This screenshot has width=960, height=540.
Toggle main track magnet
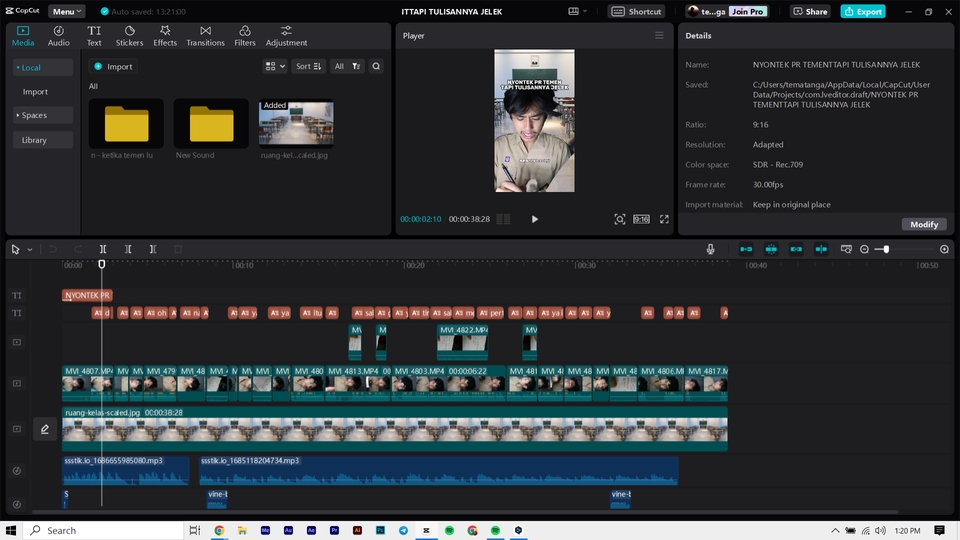pyautogui.click(x=746, y=249)
